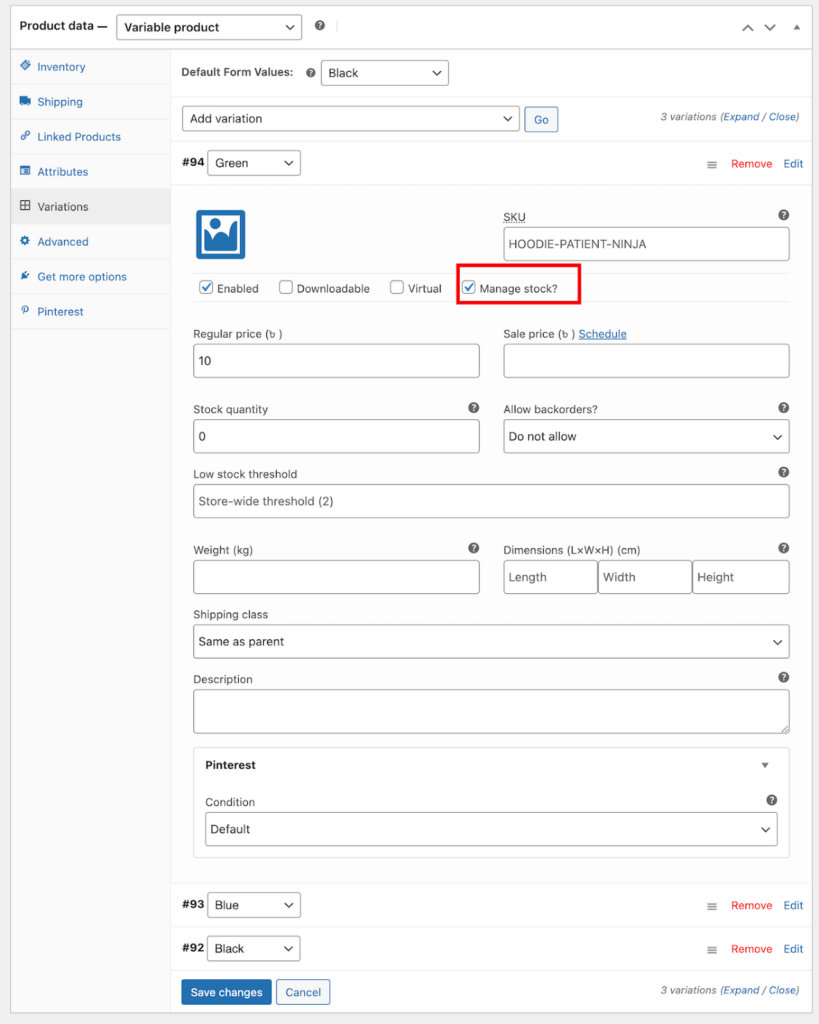This screenshot has width=819, height=1024.
Task: Click the Pinterest logo icon
Action: (x=25, y=310)
